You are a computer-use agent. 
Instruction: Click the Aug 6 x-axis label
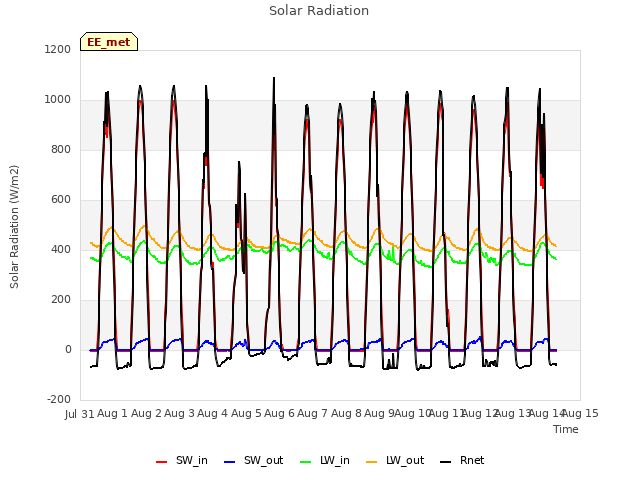click(280, 413)
